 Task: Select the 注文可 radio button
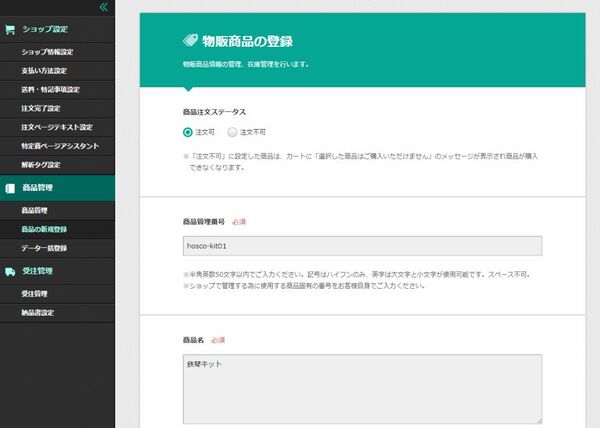pos(188,132)
